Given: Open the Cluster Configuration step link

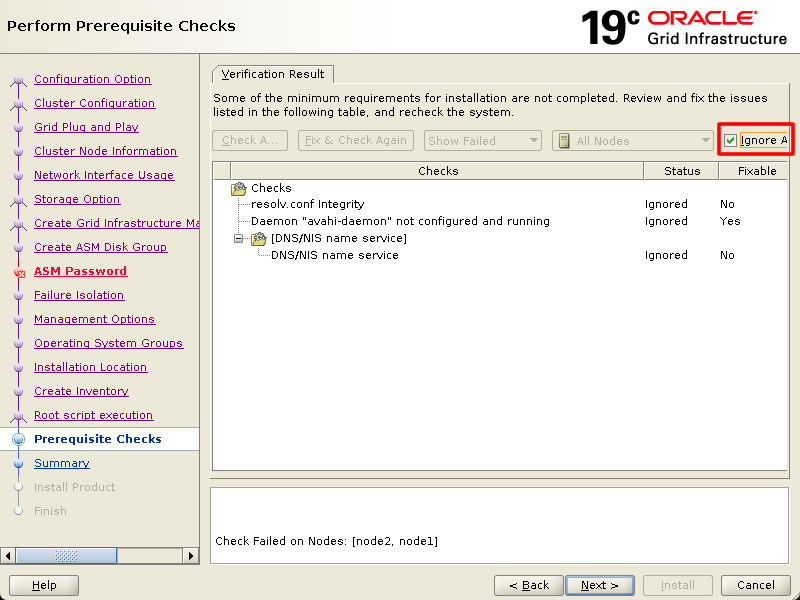Looking at the screenshot, I should pos(94,103).
